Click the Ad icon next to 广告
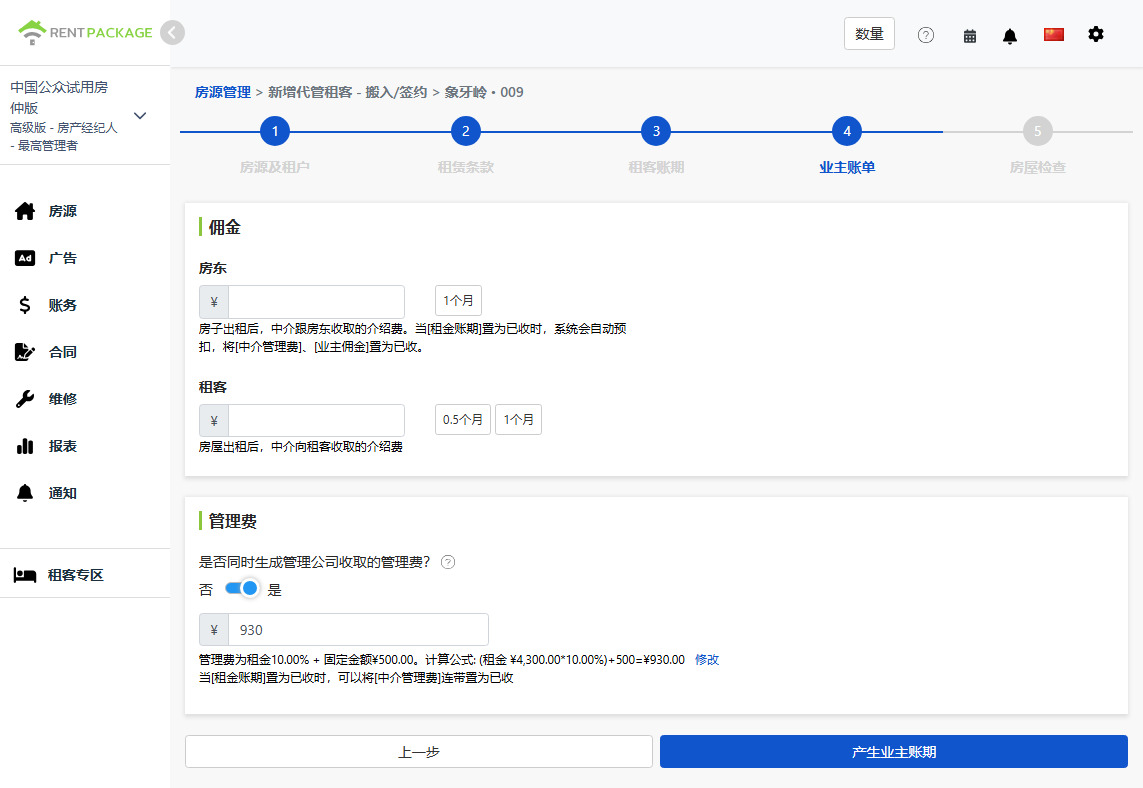 click(x=25, y=258)
